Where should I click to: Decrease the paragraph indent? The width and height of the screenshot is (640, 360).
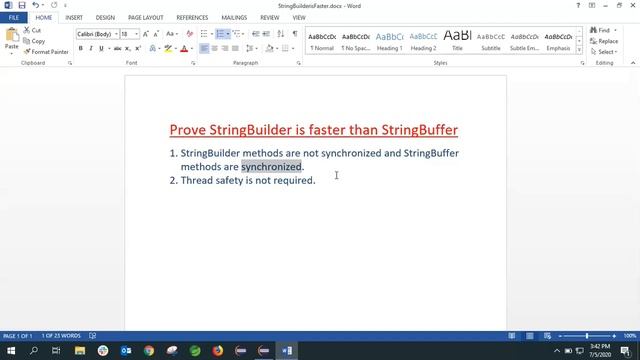pyautogui.click(x=256, y=34)
